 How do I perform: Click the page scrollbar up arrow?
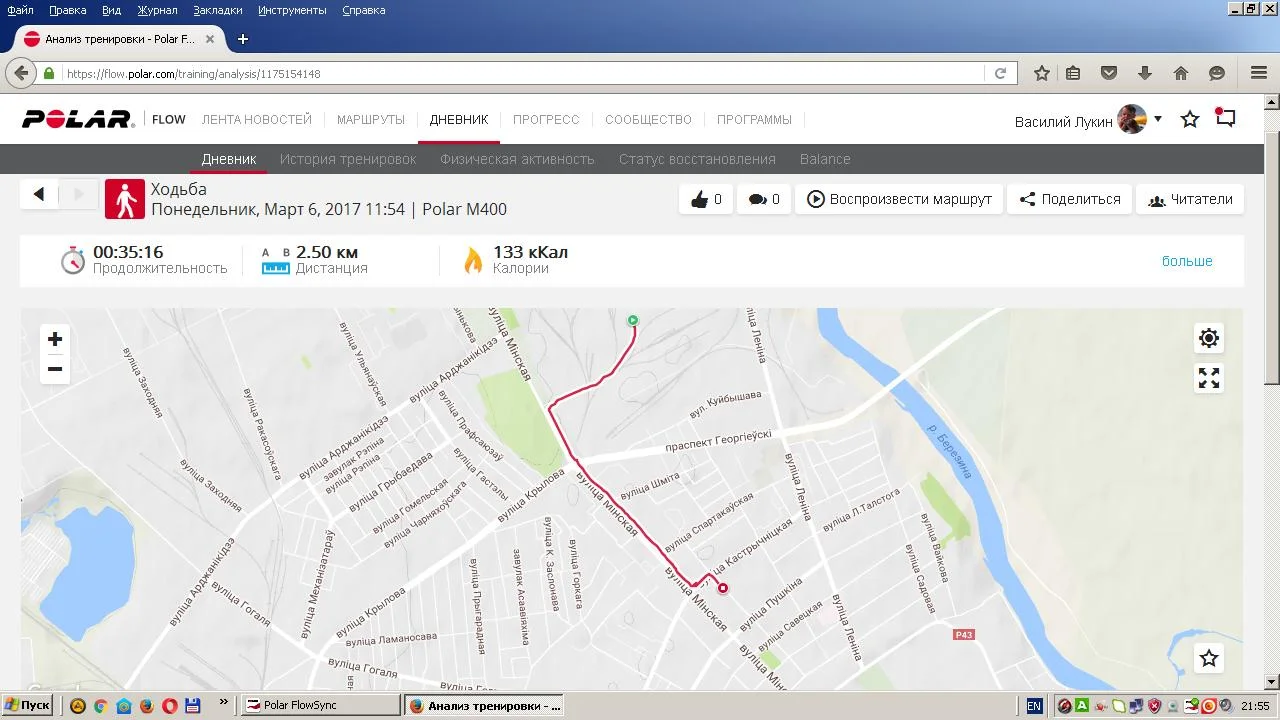[x=1272, y=102]
